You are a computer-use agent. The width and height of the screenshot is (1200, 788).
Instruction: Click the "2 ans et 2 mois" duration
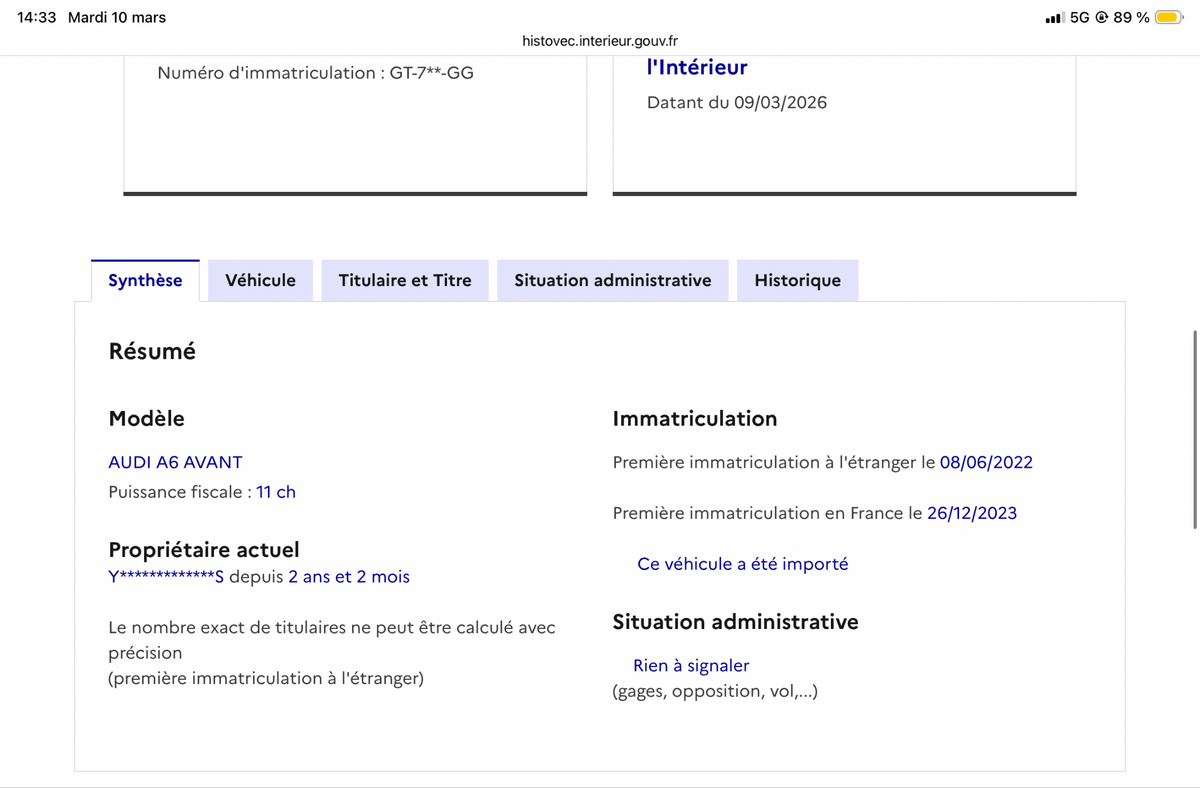tap(349, 577)
